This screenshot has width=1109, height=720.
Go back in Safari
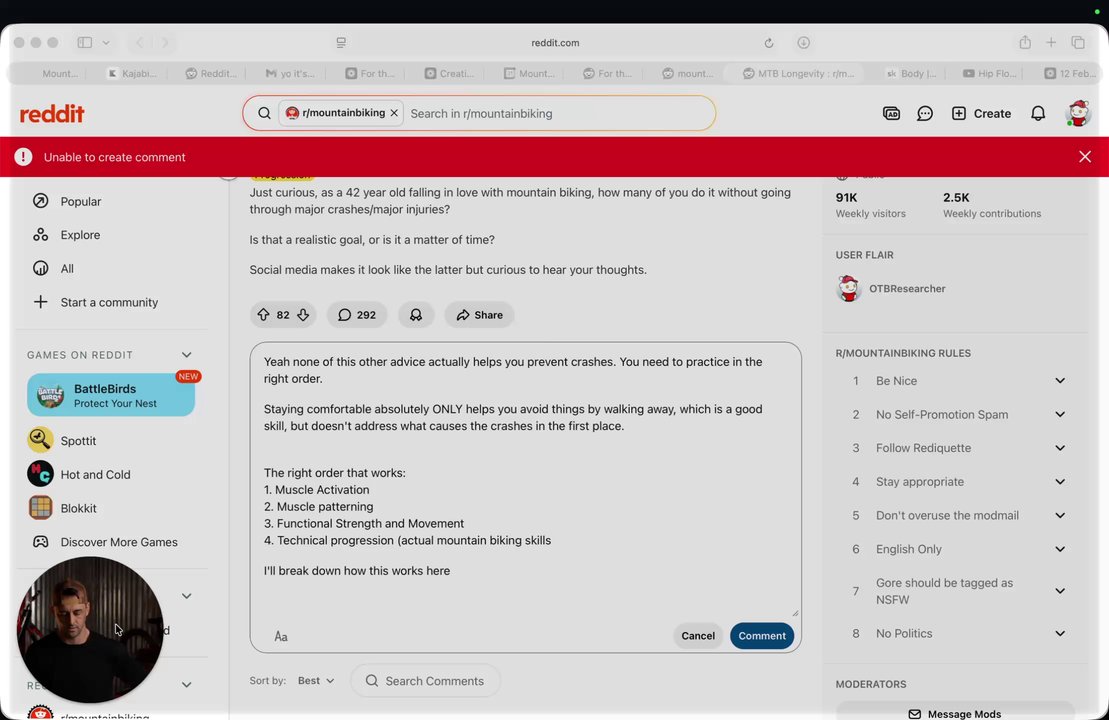pyautogui.click(x=139, y=42)
